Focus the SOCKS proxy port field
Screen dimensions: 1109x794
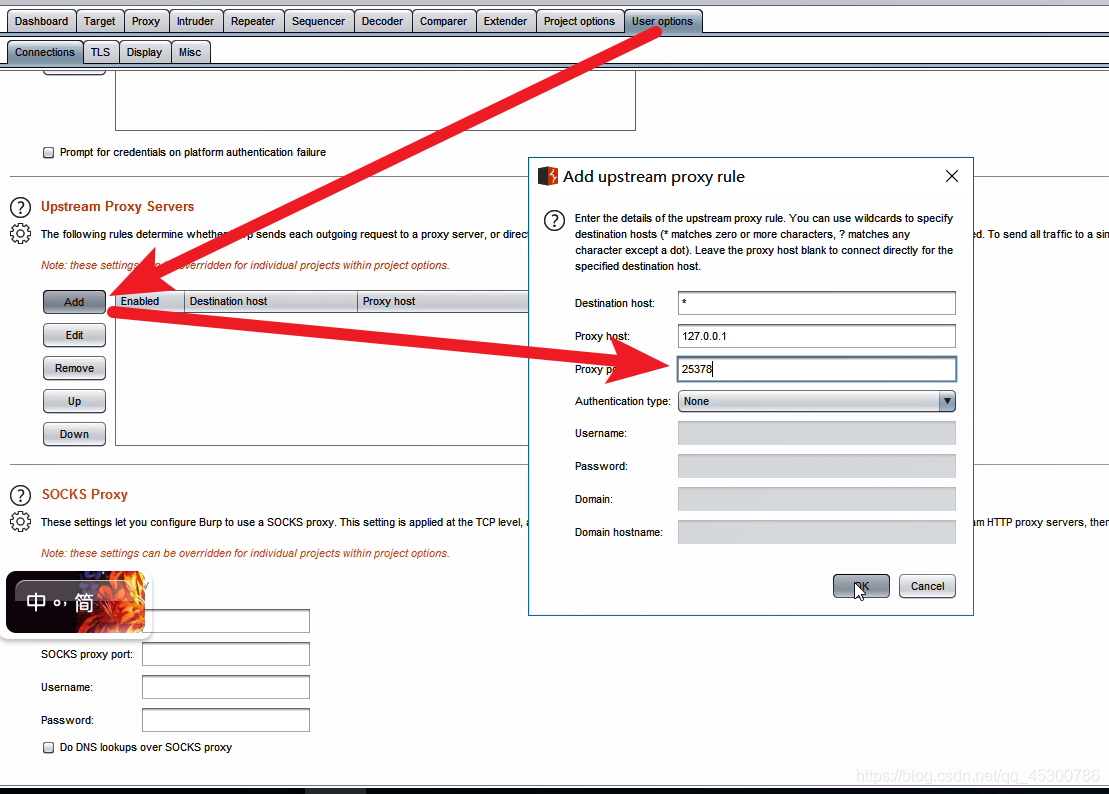click(225, 654)
